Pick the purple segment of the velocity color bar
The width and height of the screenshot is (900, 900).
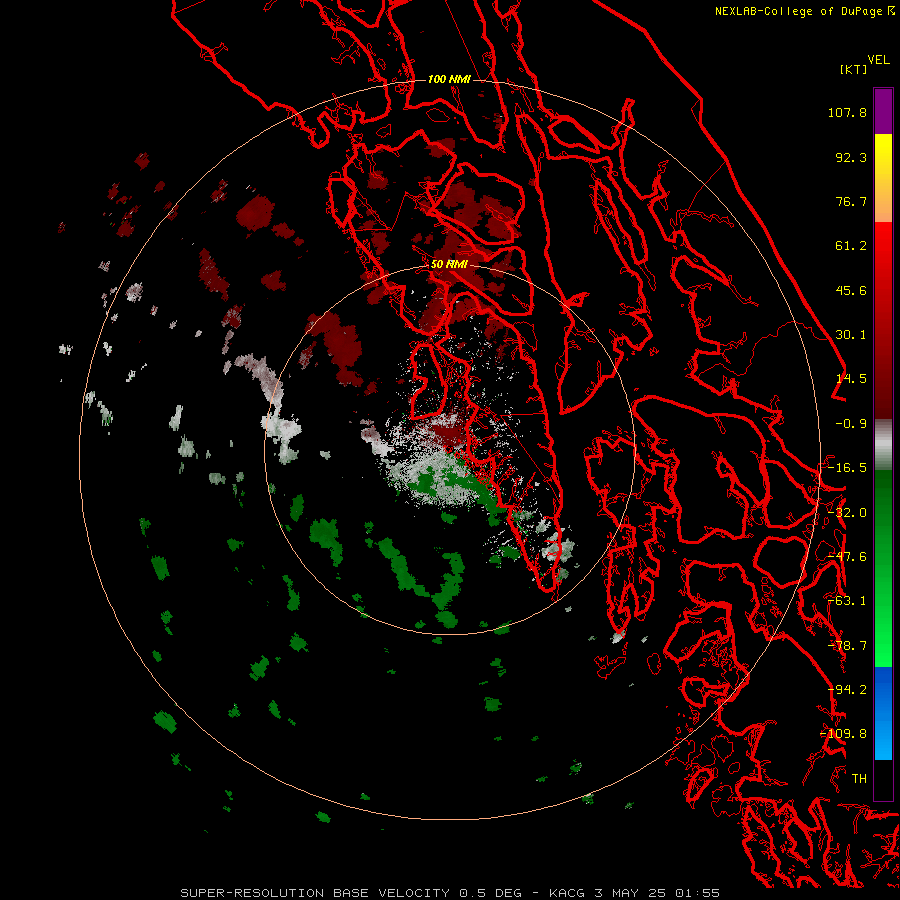(883, 111)
